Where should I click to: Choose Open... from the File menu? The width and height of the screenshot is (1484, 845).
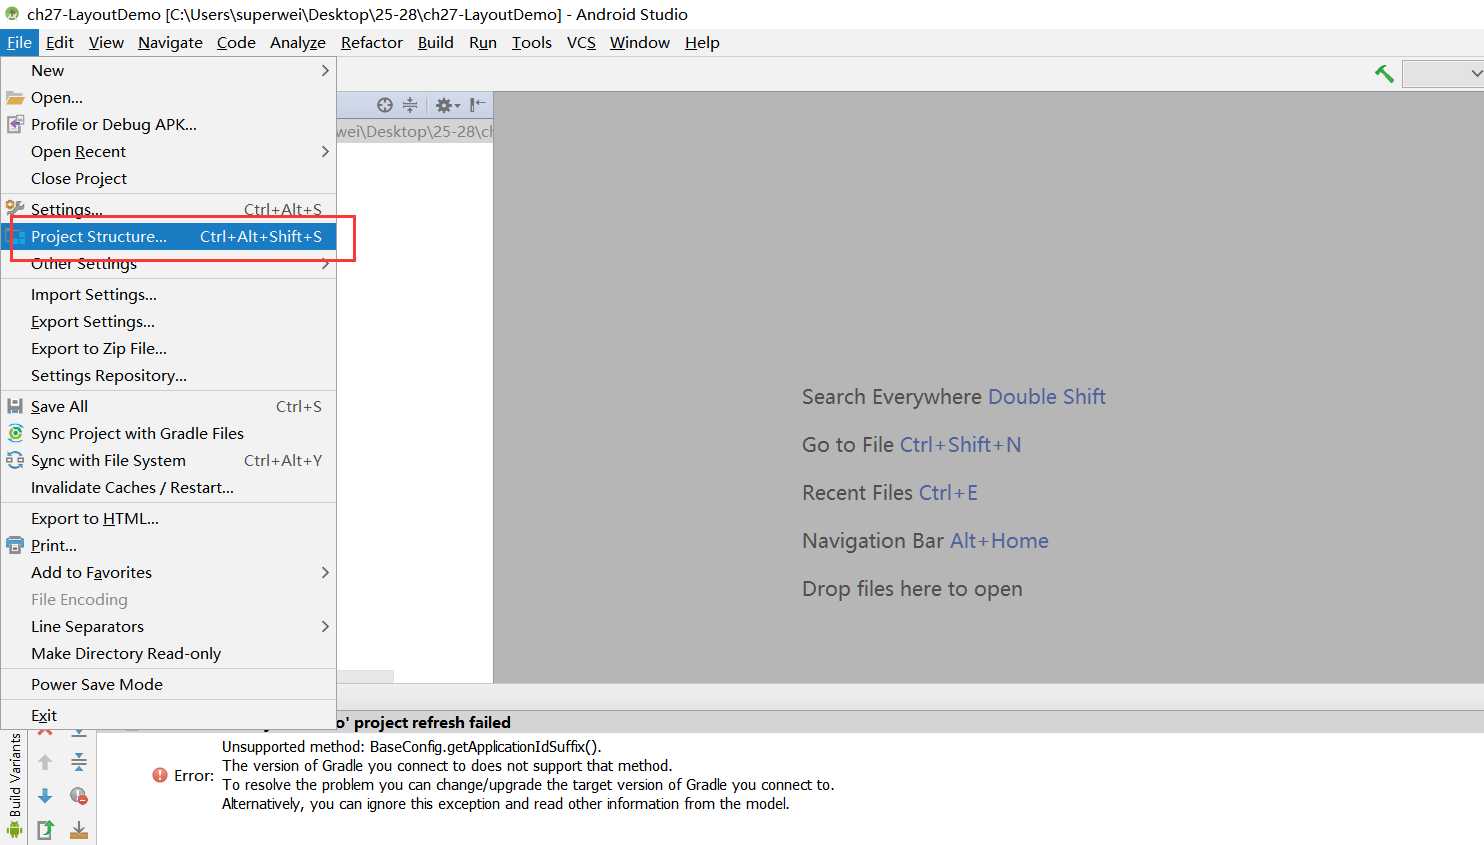point(168,97)
